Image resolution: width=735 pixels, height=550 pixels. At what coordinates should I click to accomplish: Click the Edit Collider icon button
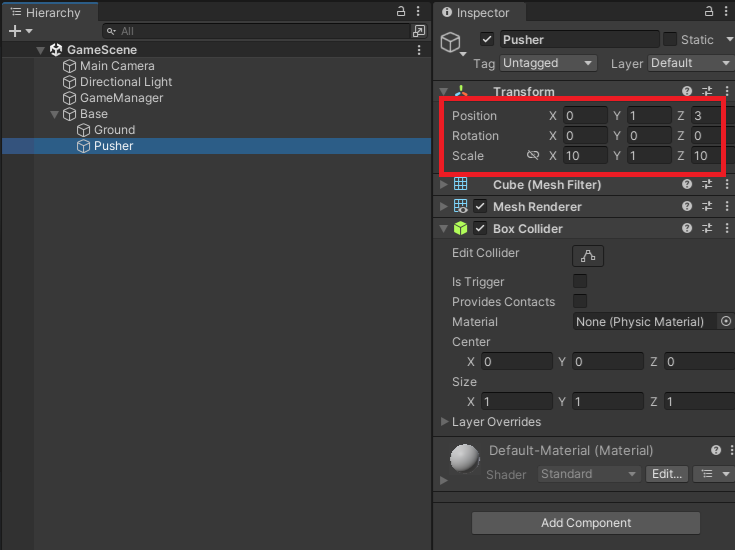click(x=588, y=255)
